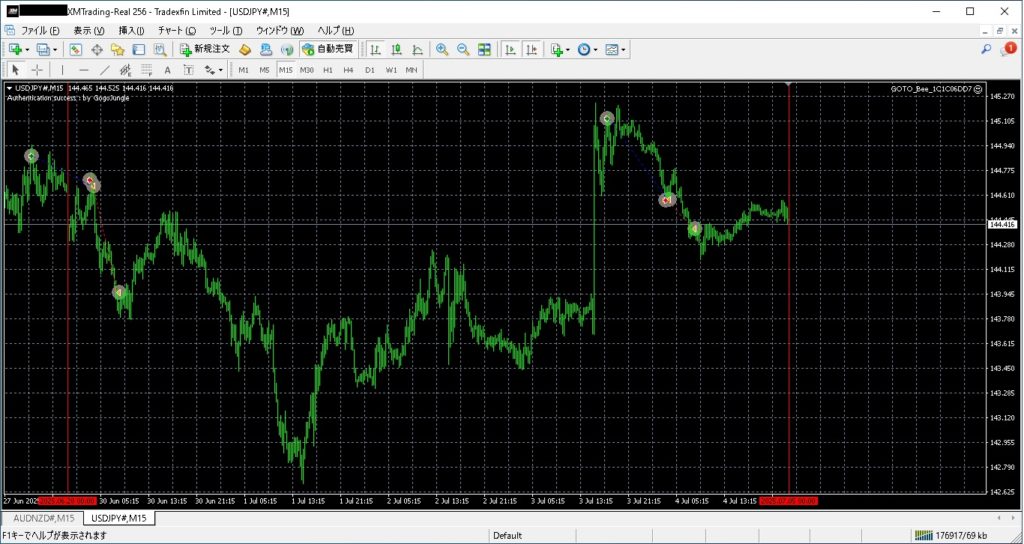The width and height of the screenshot is (1024, 544).
Task: Select the trendline drawing tool
Action: pos(105,70)
